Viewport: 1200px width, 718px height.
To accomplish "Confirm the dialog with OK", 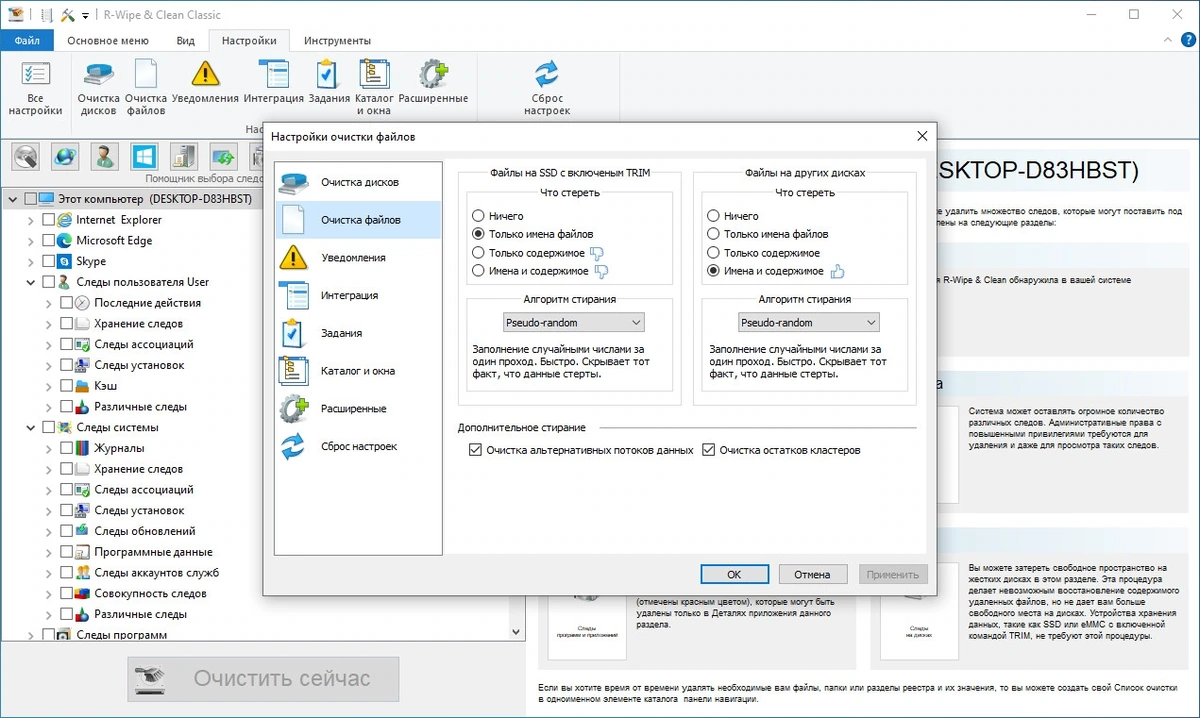I will (734, 574).
